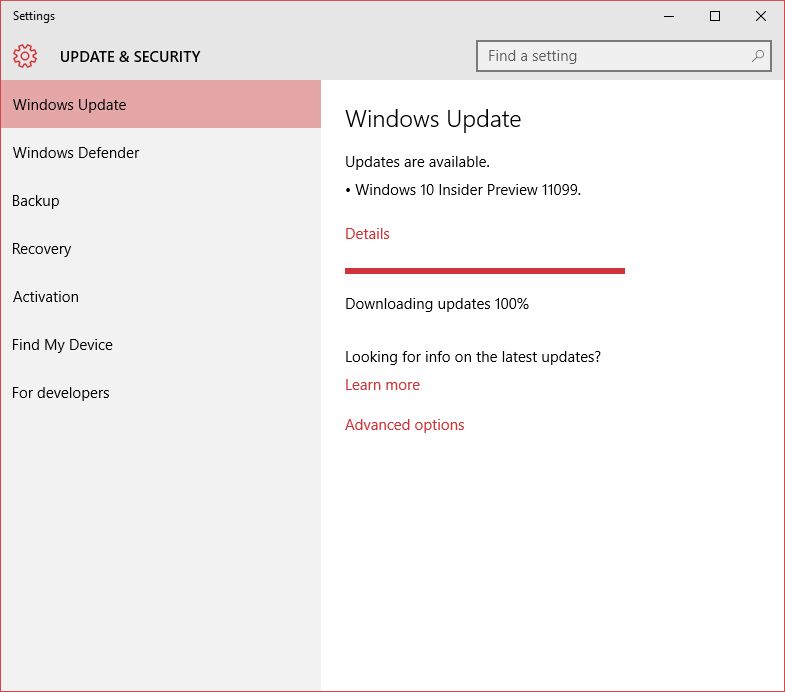Maximize the Settings window

pos(715,16)
